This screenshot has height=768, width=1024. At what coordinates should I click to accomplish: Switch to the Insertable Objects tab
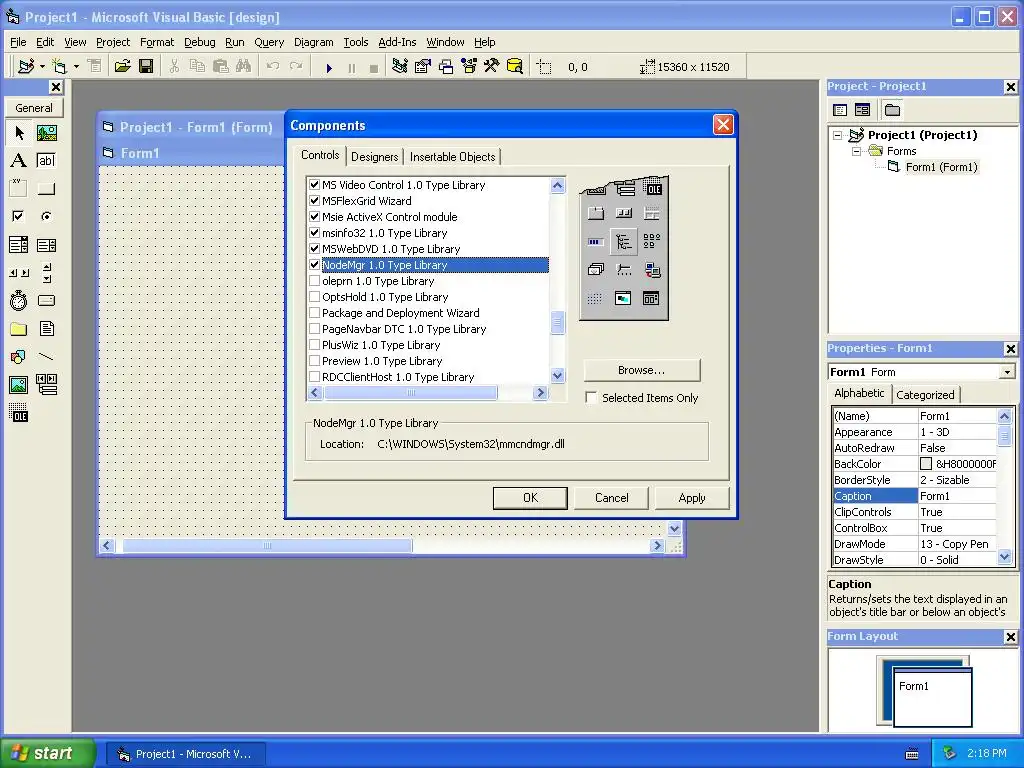click(453, 157)
